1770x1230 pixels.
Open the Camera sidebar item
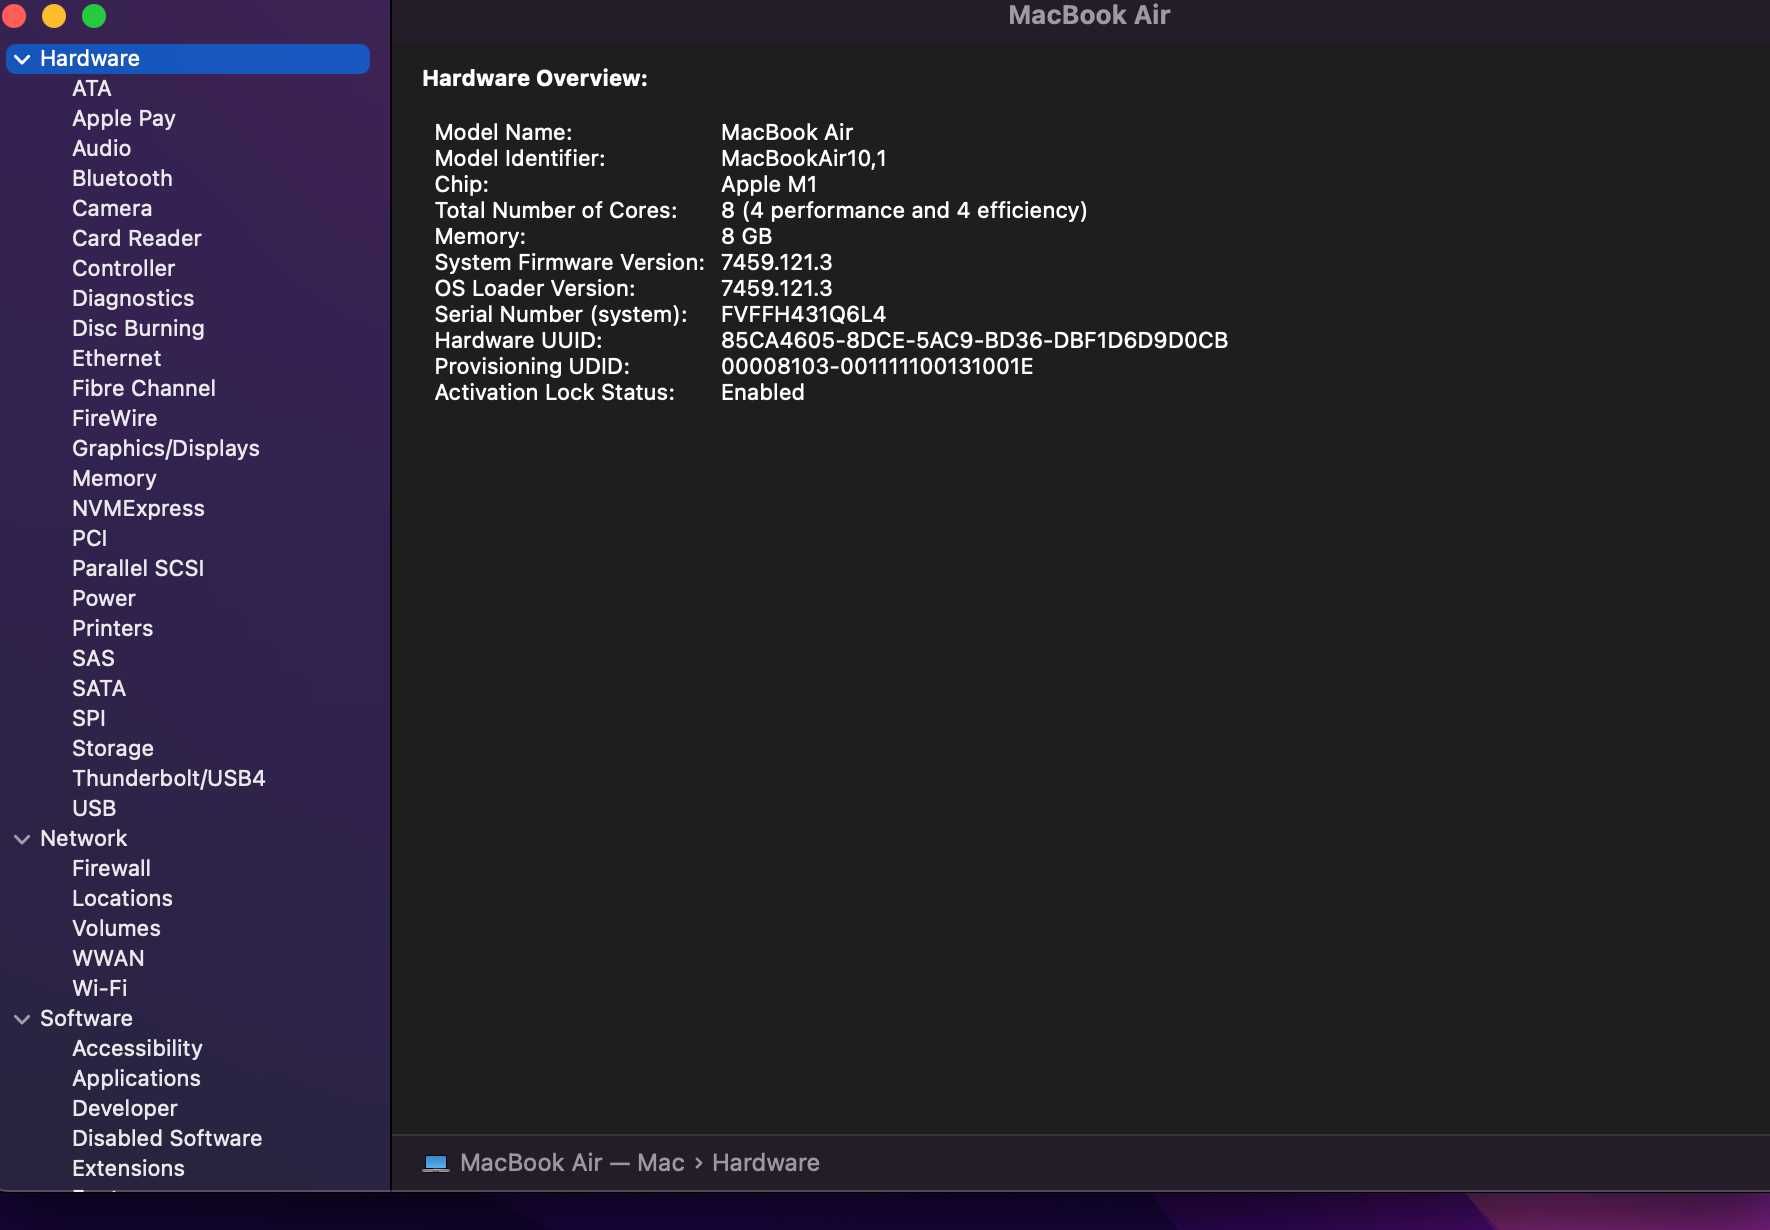pos(112,209)
